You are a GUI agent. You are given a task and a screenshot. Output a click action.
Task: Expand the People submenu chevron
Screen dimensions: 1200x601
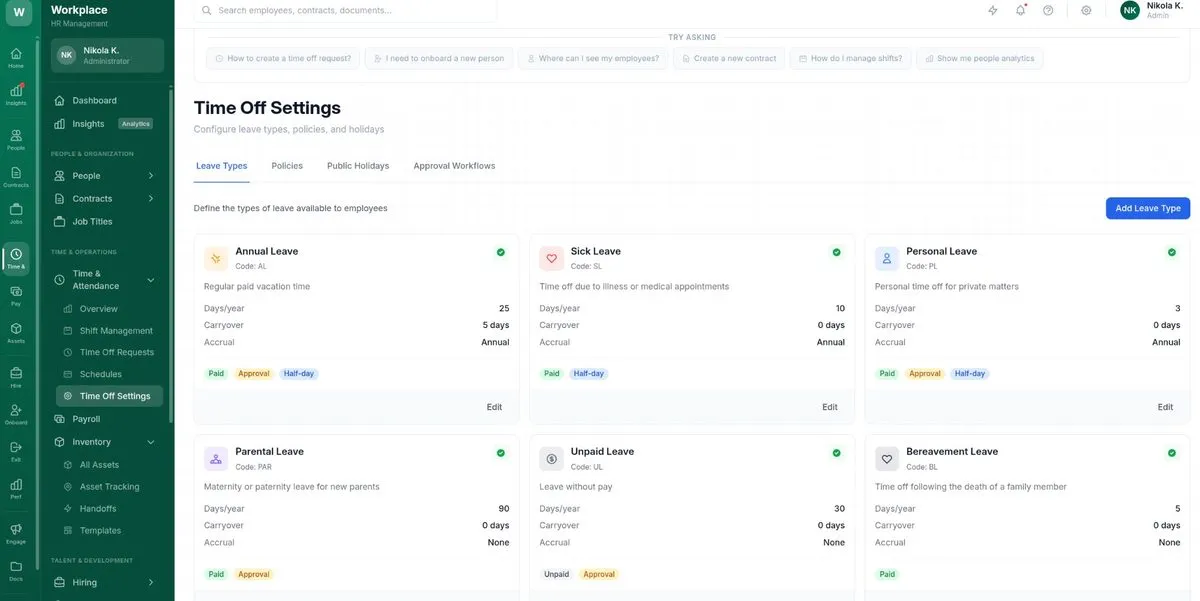pyautogui.click(x=151, y=176)
